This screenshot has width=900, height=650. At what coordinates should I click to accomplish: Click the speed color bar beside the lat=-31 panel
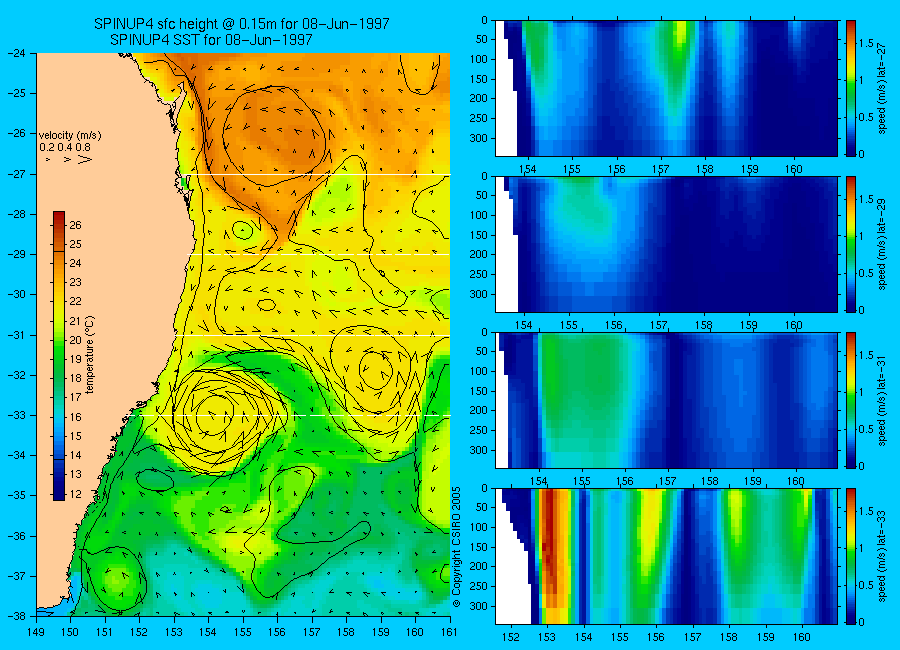(x=850, y=400)
